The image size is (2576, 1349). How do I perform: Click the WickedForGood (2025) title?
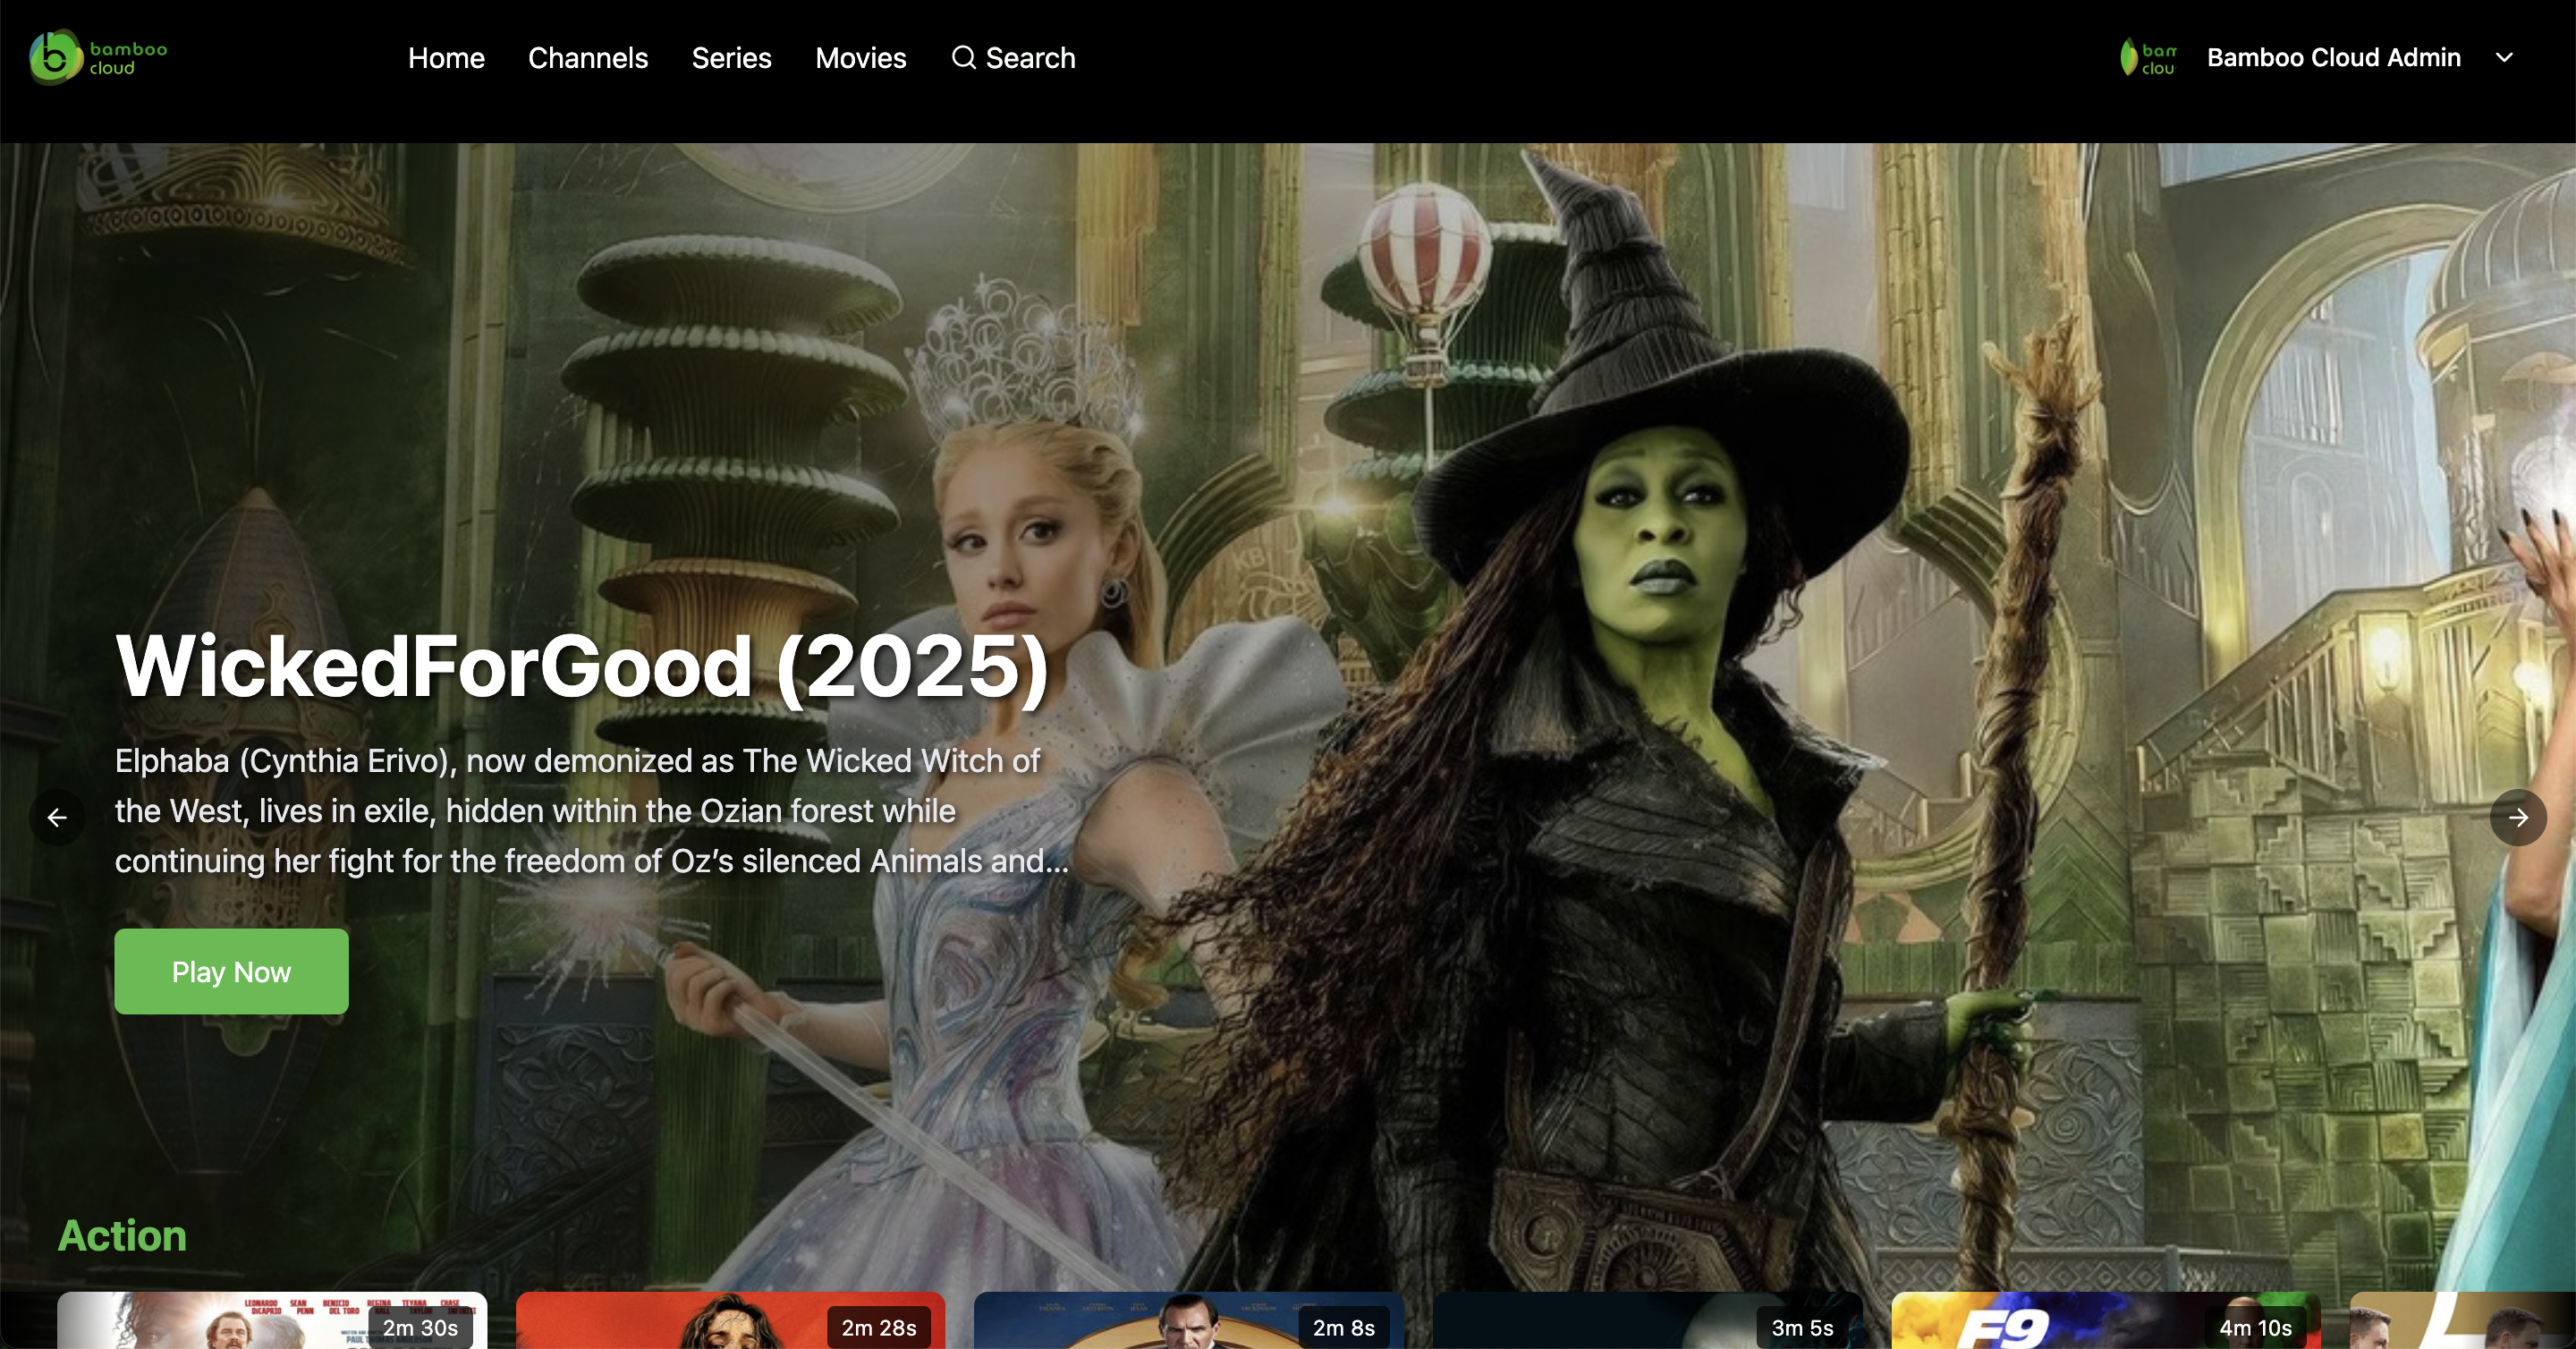coord(582,666)
